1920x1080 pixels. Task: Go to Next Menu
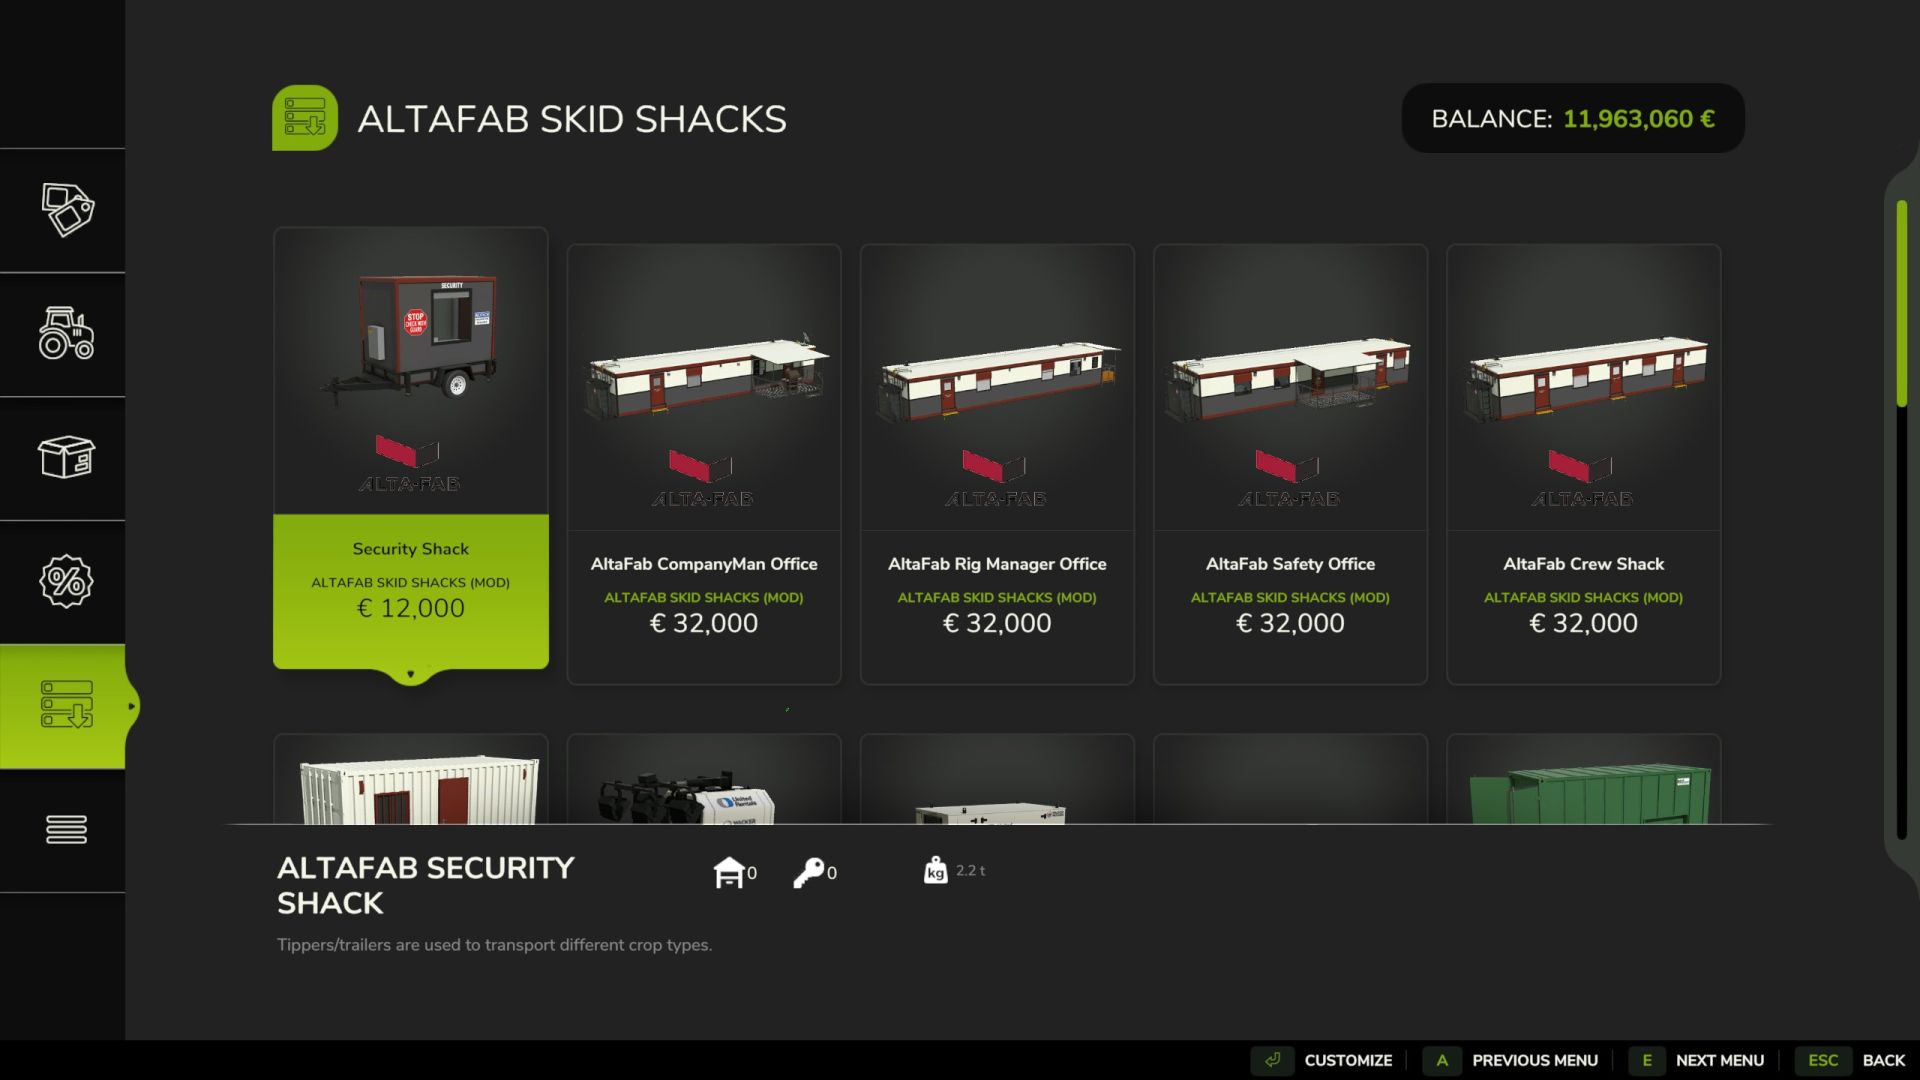(1697, 1060)
